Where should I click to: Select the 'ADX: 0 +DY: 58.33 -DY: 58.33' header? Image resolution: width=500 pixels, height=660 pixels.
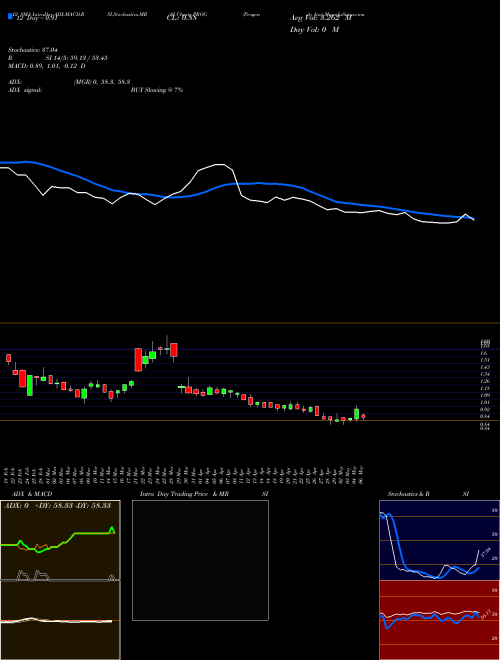[x=57, y=505]
